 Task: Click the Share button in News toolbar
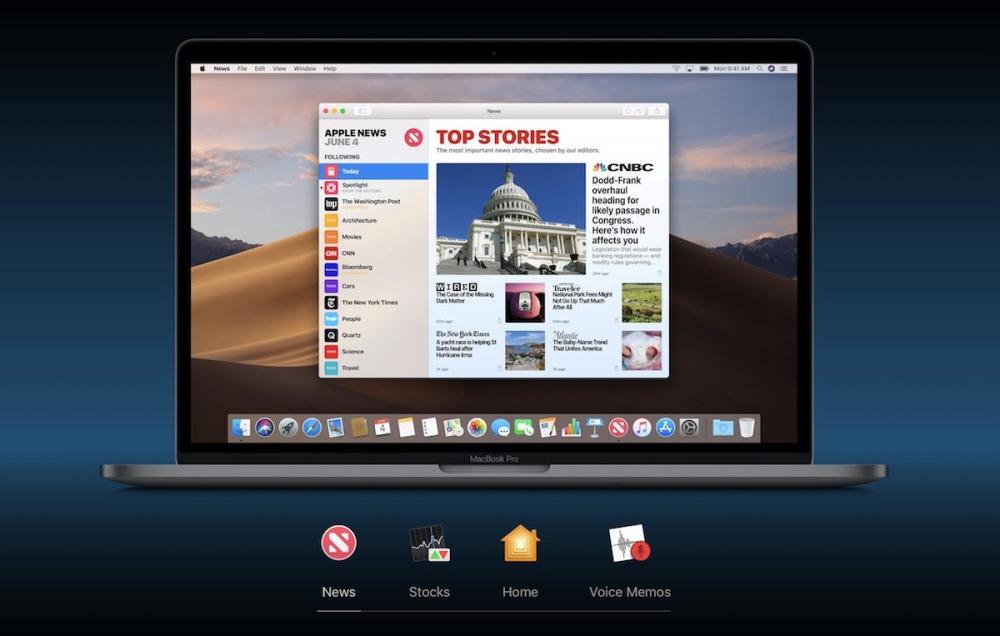[x=657, y=111]
